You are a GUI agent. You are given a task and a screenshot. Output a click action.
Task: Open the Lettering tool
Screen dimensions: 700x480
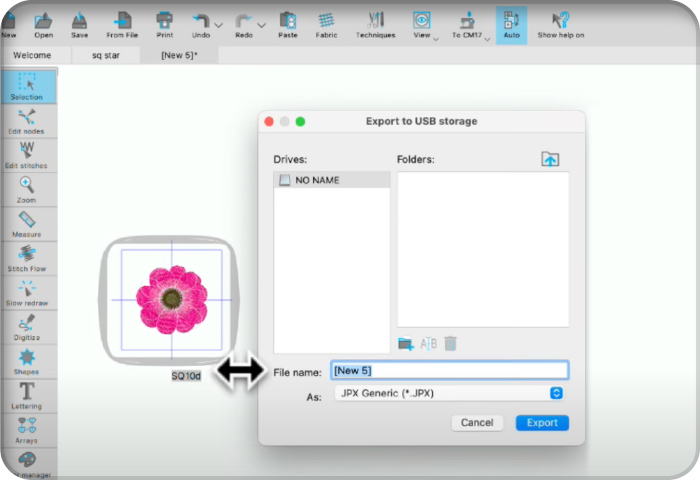27,395
